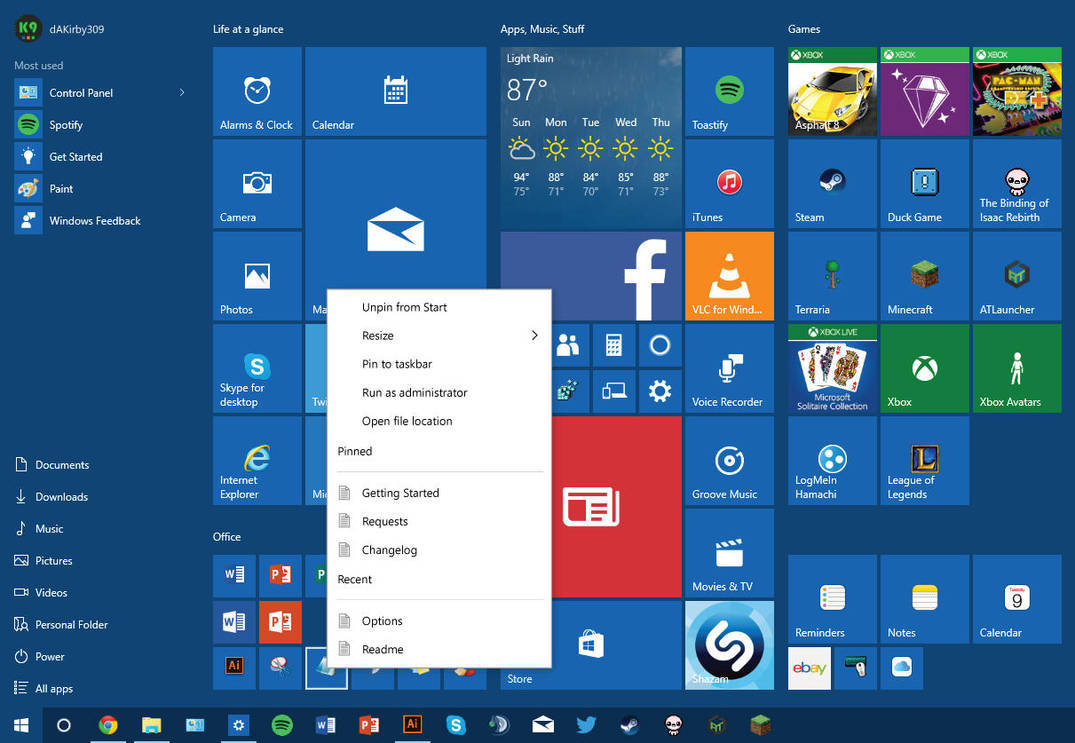
Task: Launch the Skype for desktop tile
Action: [x=257, y=369]
